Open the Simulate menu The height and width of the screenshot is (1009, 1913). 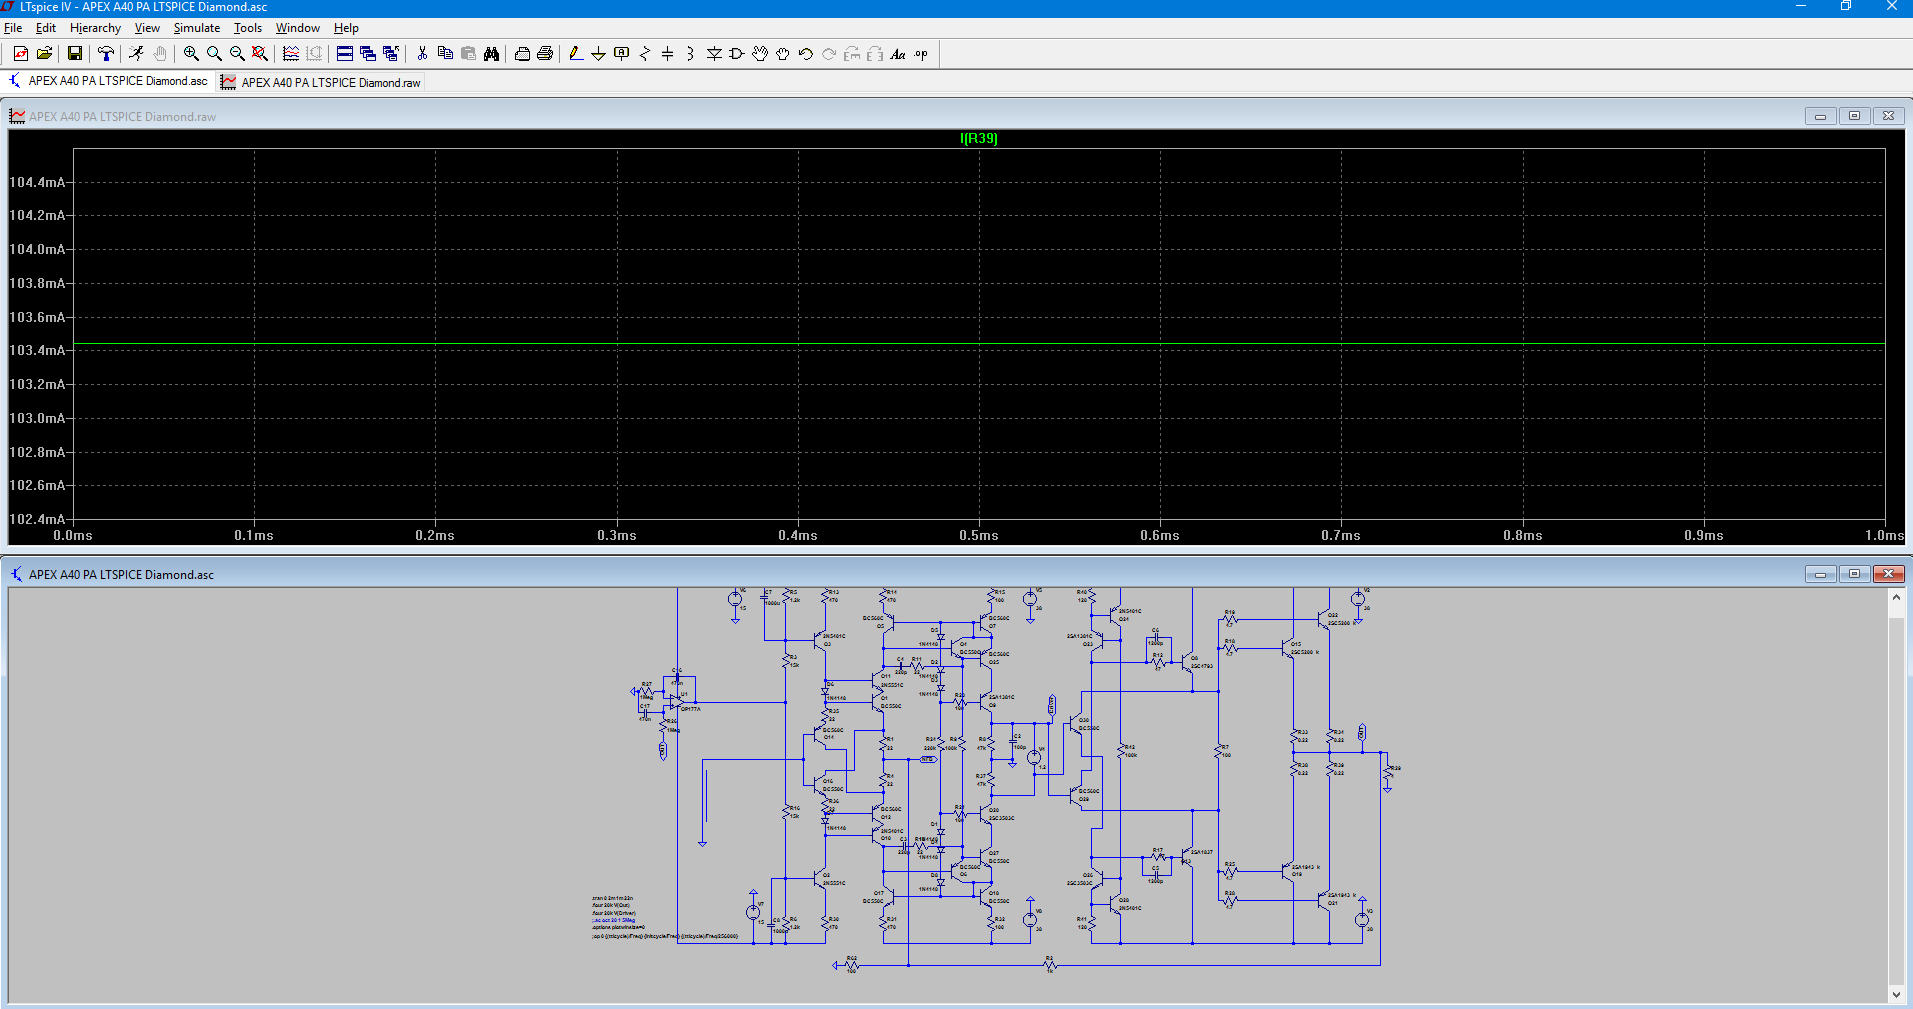(196, 28)
